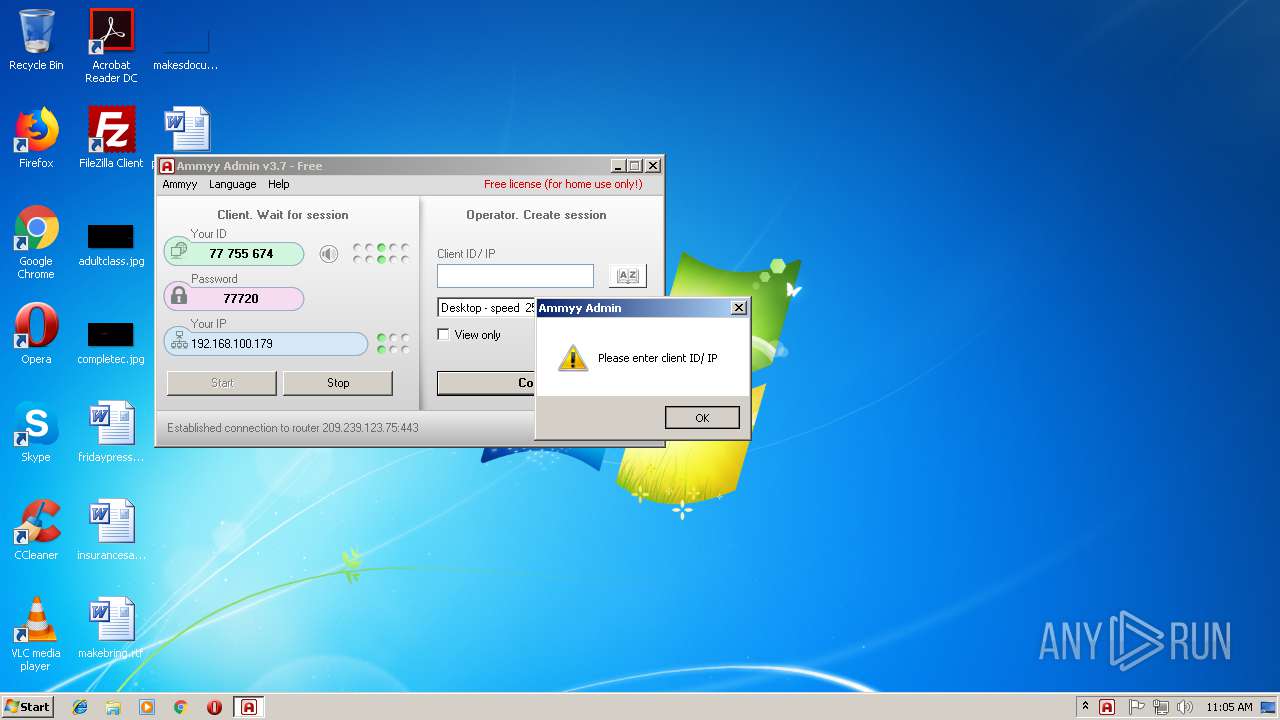The height and width of the screenshot is (720, 1280).
Task: Click the Stop button
Action: tap(338, 383)
